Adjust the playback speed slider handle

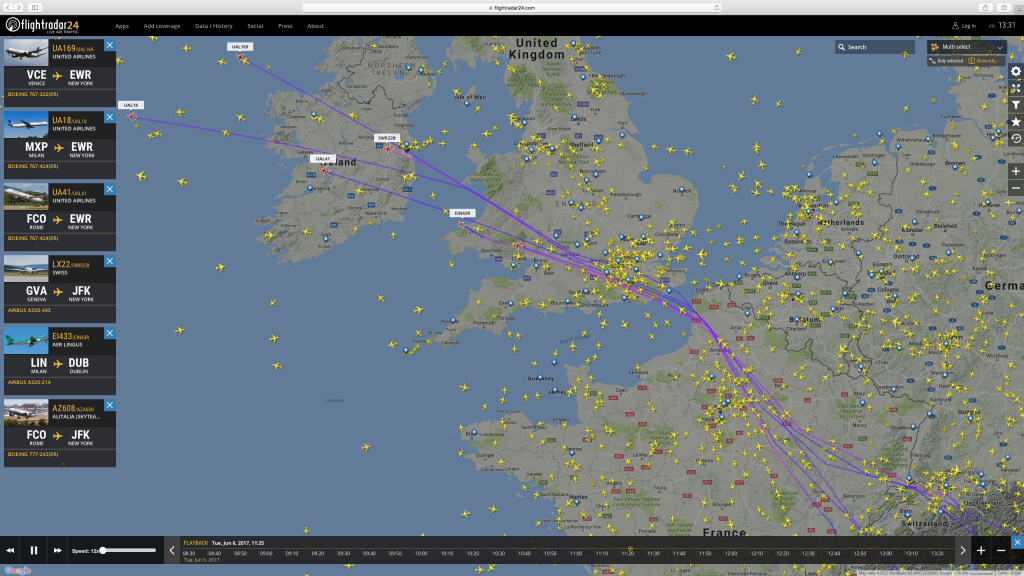(103, 551)
